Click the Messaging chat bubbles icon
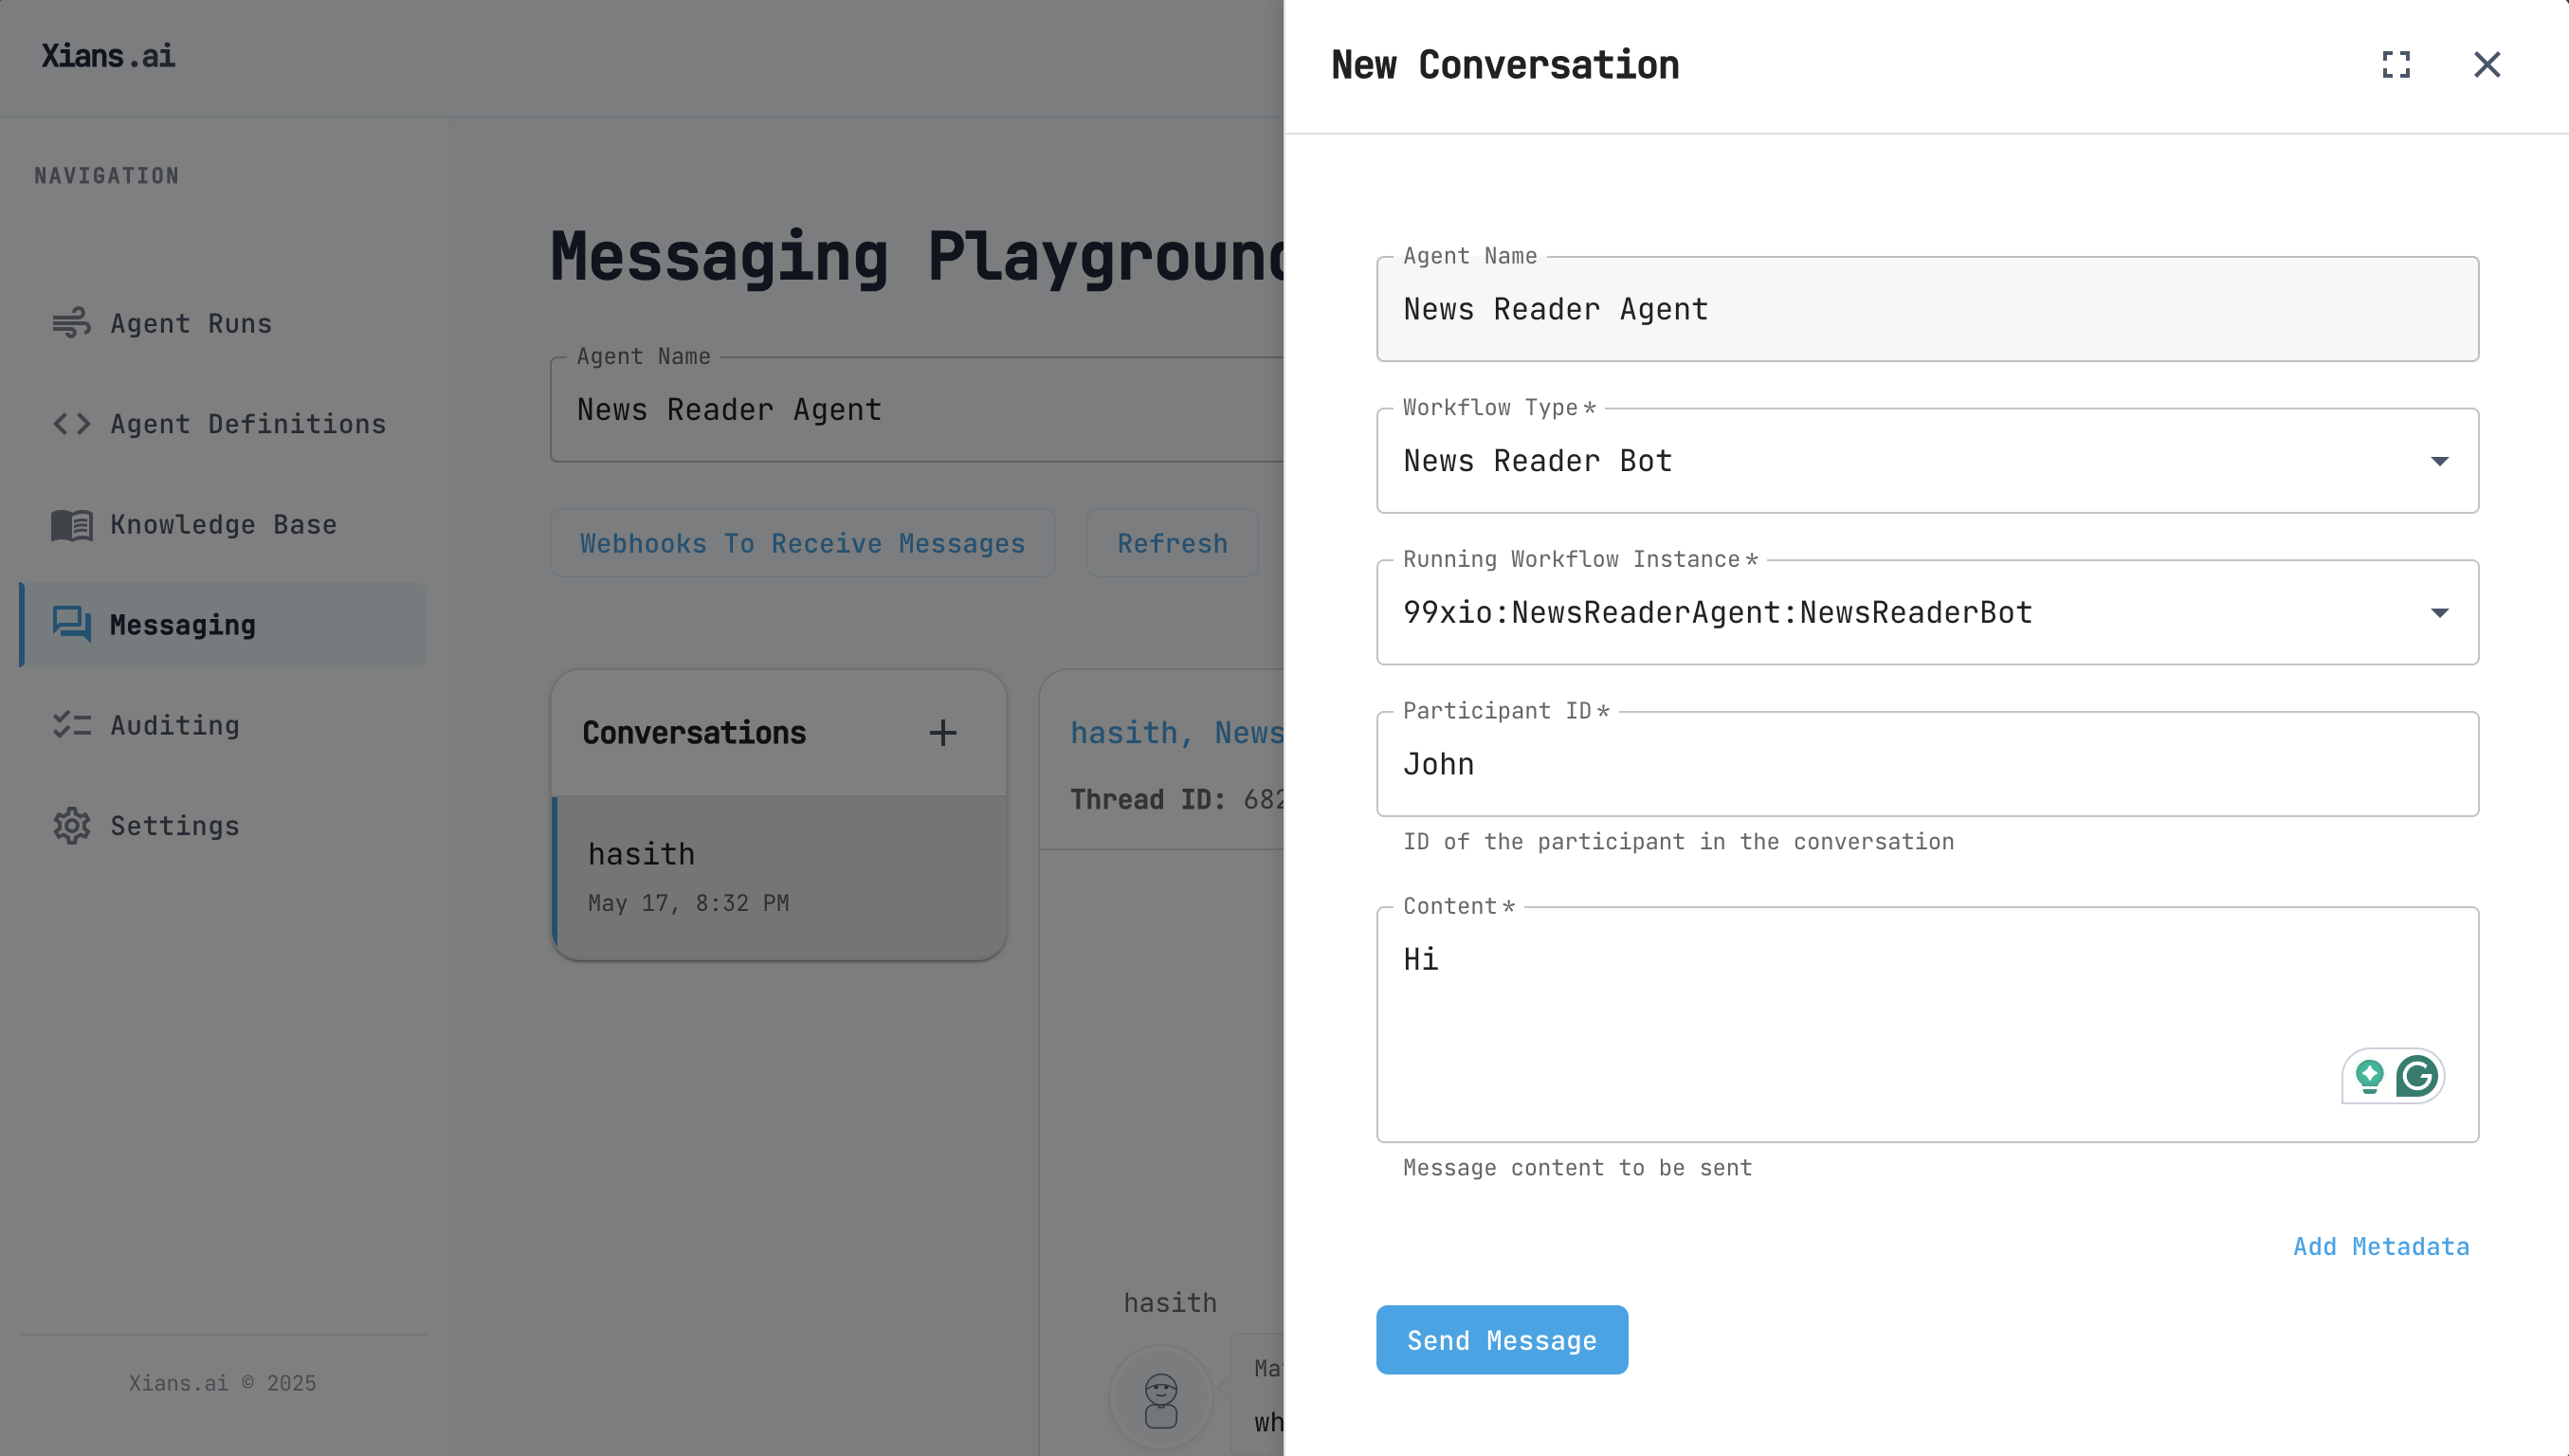The image size is (2569, 1456). tap(71, 624)
